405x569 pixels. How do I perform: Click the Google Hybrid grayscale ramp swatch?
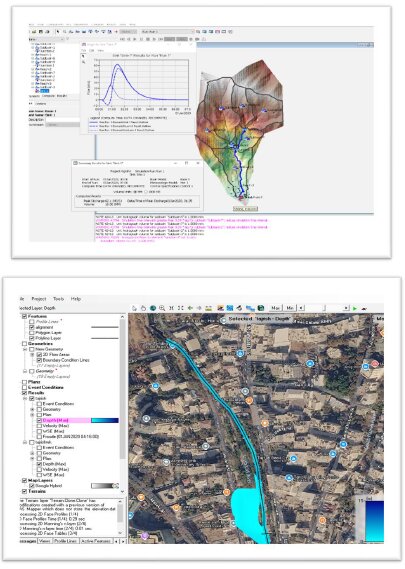pyautogui.click(x=105, y=486)
